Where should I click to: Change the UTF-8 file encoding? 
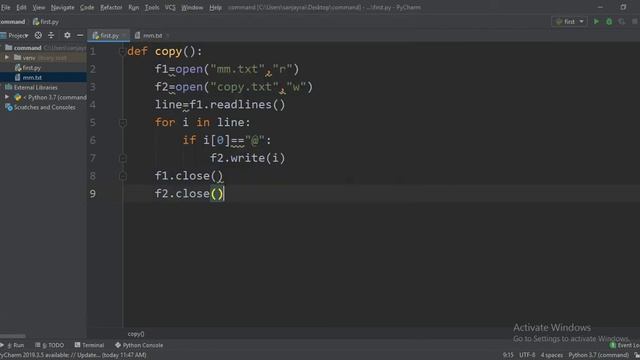(527, 355)
